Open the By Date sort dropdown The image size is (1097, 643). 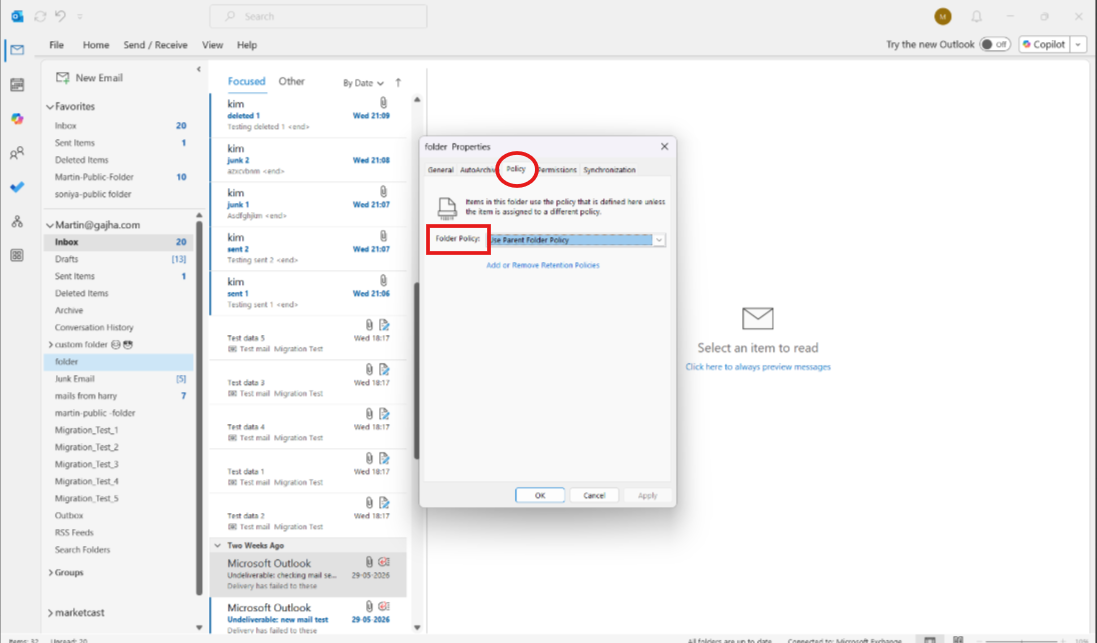pyautogui.click(x=363, y=83)
